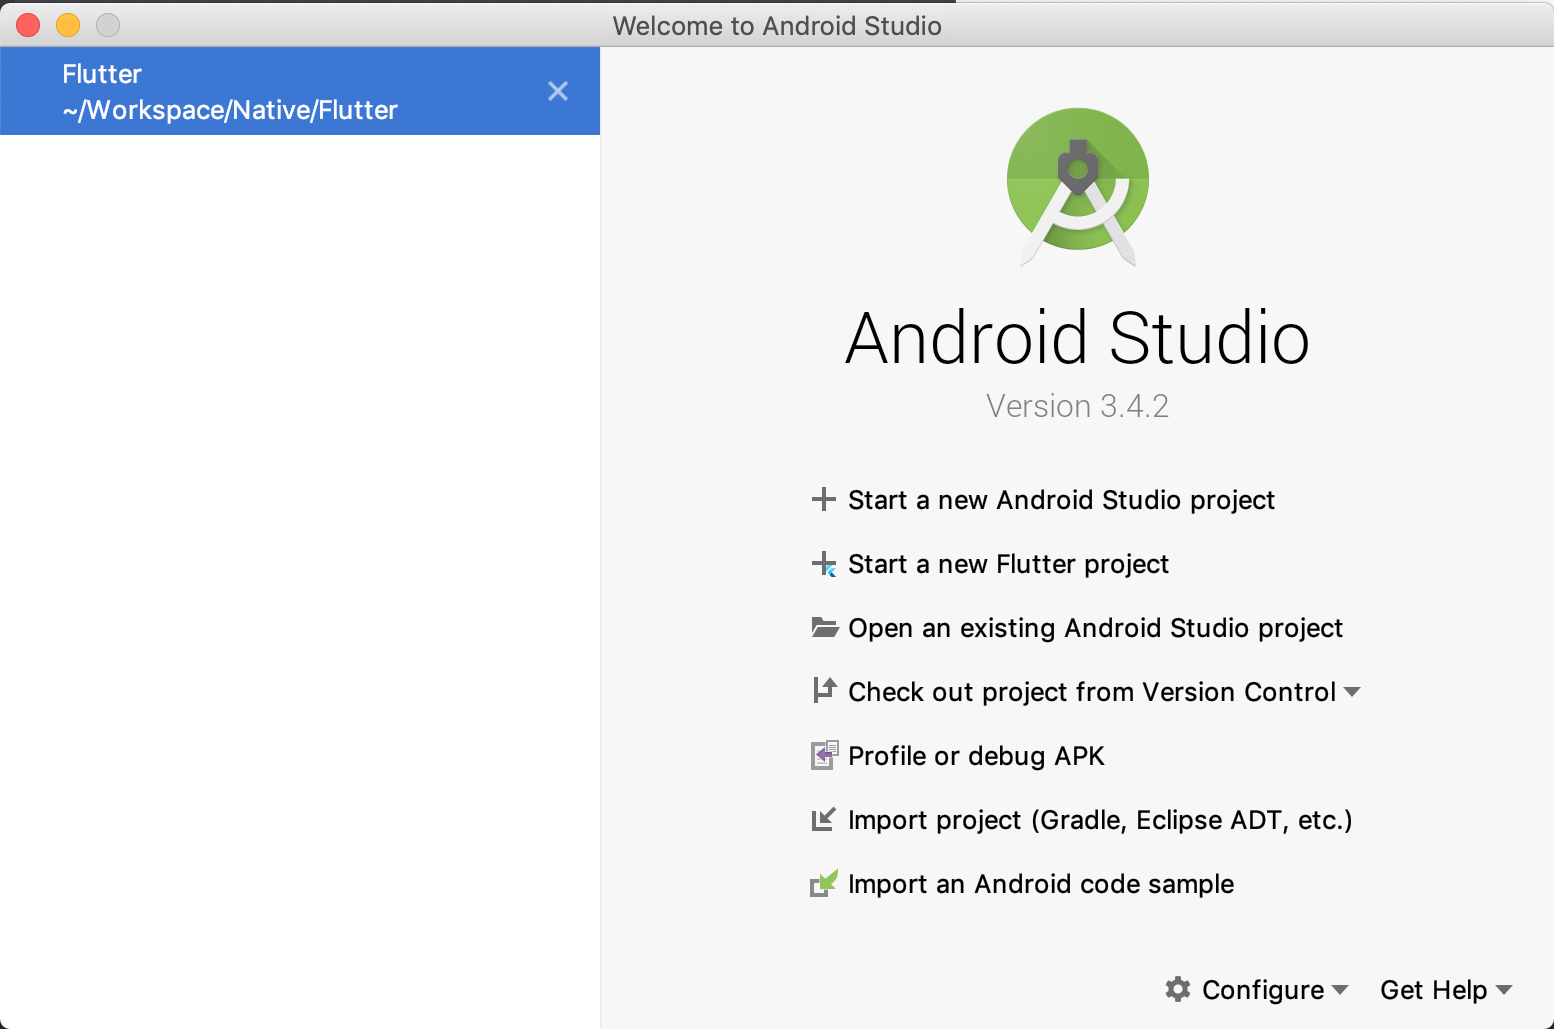Click the Android code sample import icon
This screenshot has width=1554, height=1029.
click(x=823, y=883)
